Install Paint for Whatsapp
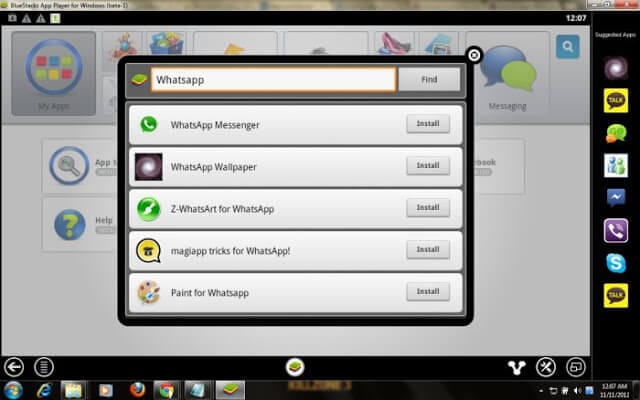 click(x=428, y=292)
